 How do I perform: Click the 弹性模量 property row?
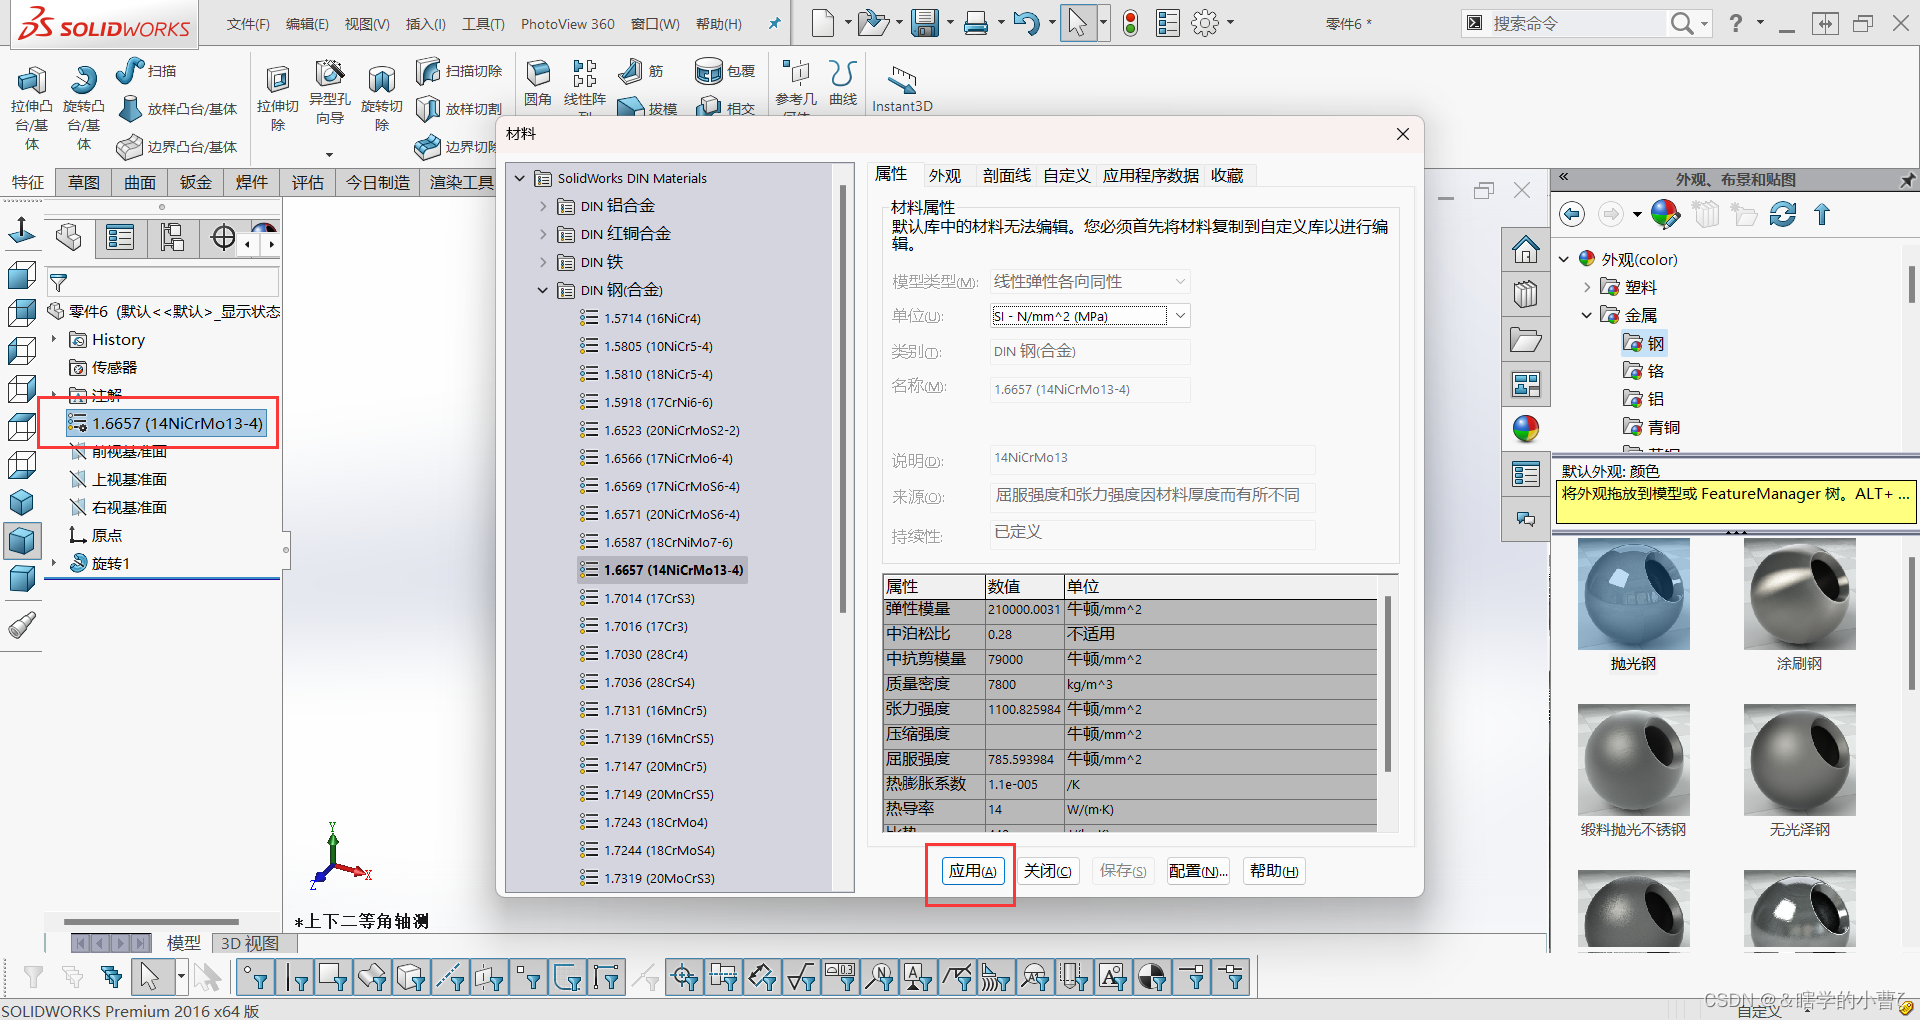[1130, 609]
